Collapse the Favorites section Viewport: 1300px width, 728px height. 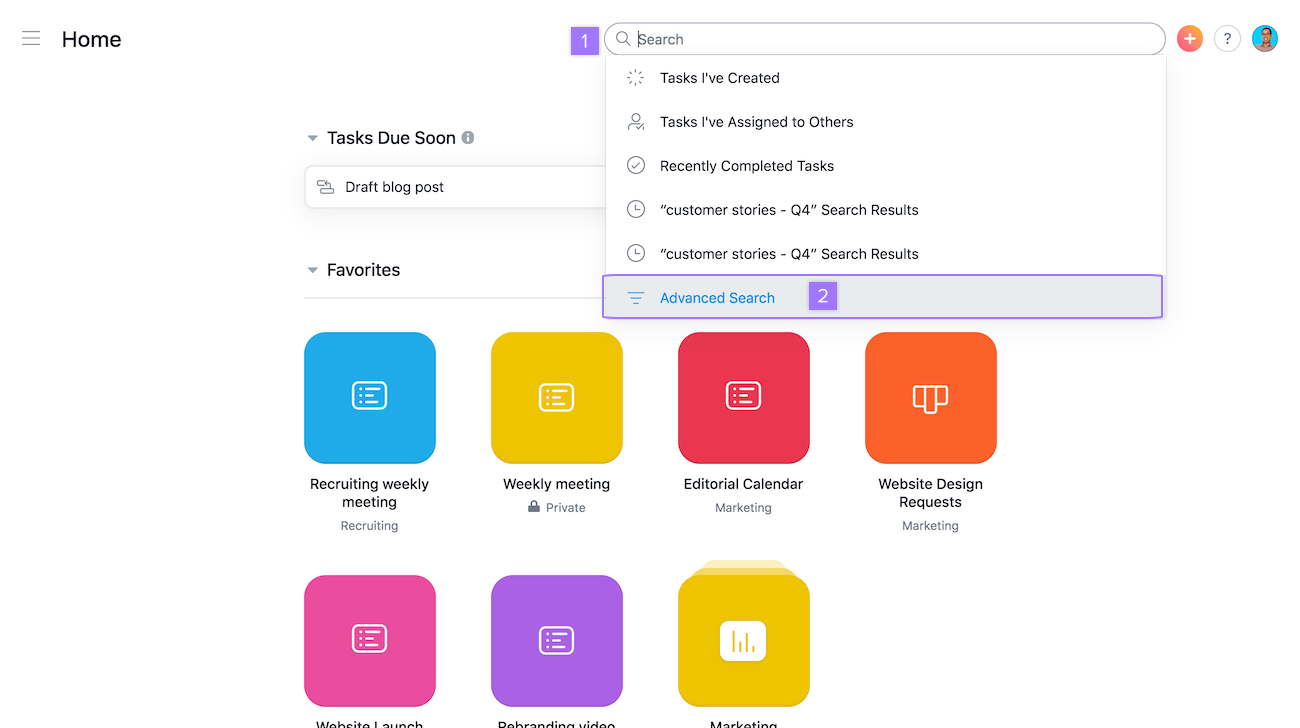(x=313, y=270)
